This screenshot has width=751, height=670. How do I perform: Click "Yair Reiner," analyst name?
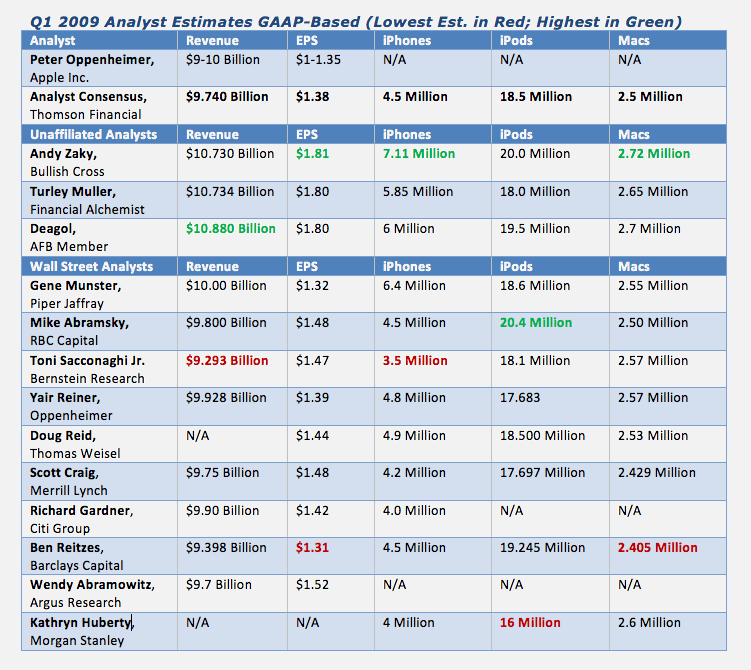(x=65, y=398)
